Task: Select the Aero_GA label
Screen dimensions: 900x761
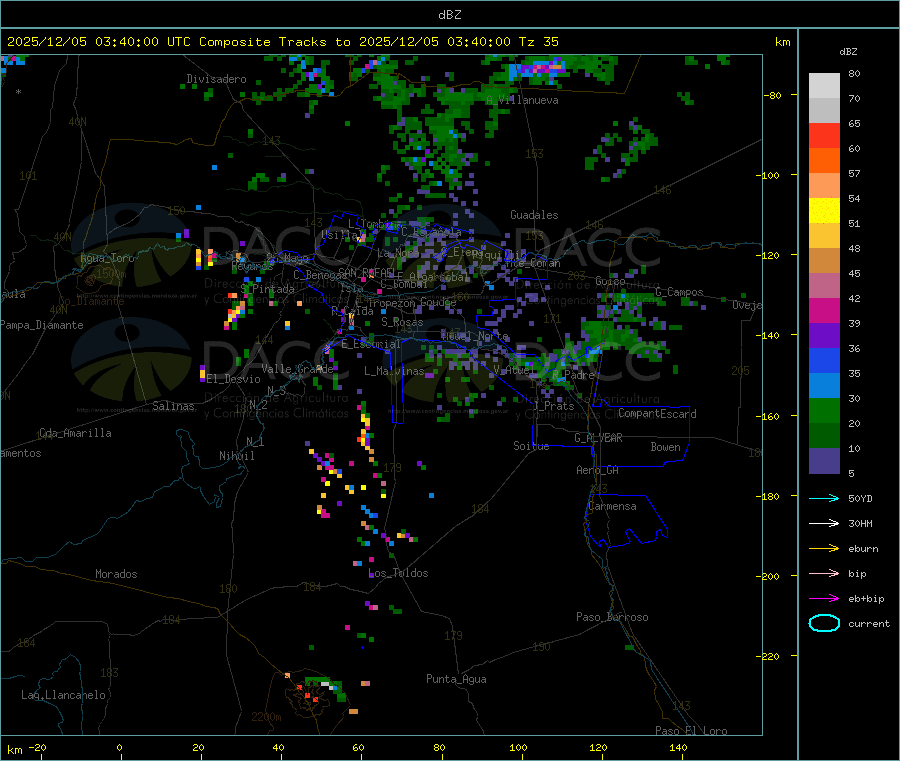Action: click(x=597, y=470)
